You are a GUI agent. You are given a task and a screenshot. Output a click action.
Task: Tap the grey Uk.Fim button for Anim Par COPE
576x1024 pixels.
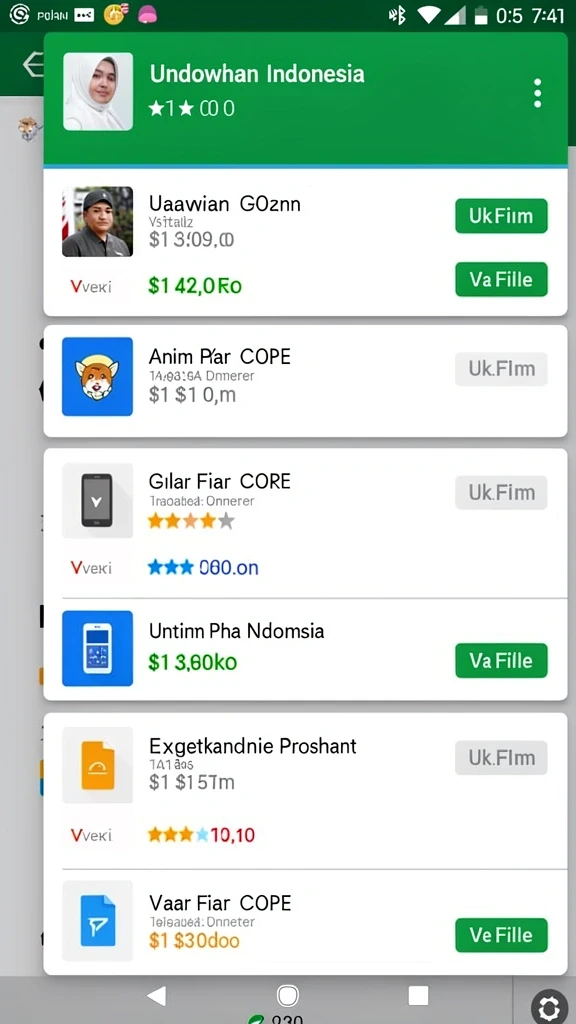point(501,368)
